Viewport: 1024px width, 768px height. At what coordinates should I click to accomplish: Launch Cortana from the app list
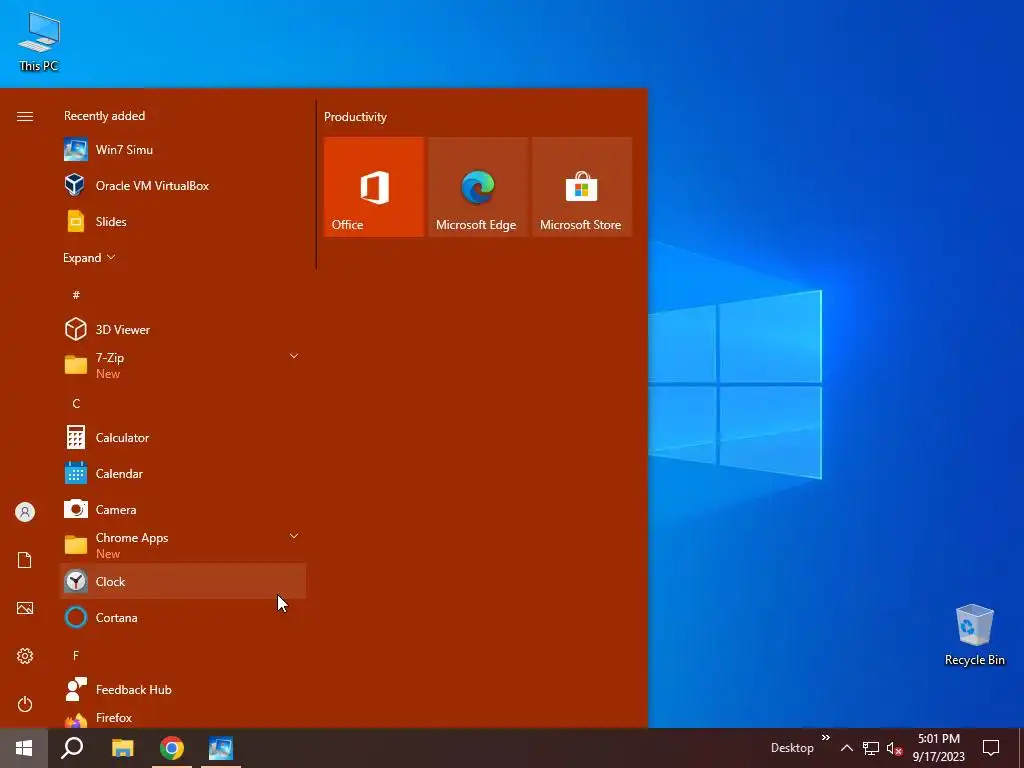click(183, 617)
